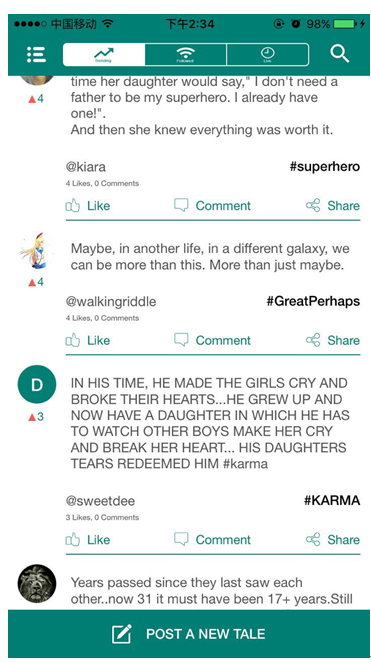Comment on the #KARMA tale

(212, 540)
